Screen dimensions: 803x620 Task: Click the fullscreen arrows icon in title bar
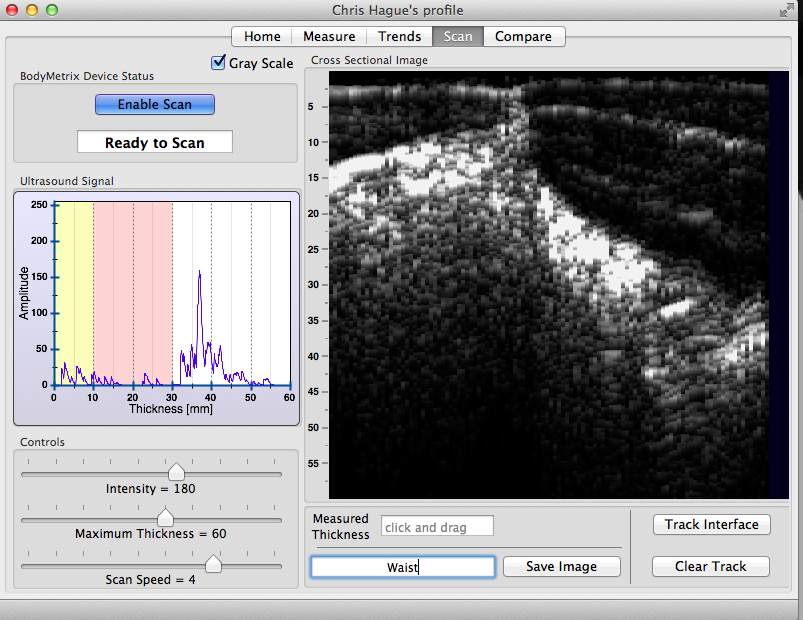tap(786, 10)
